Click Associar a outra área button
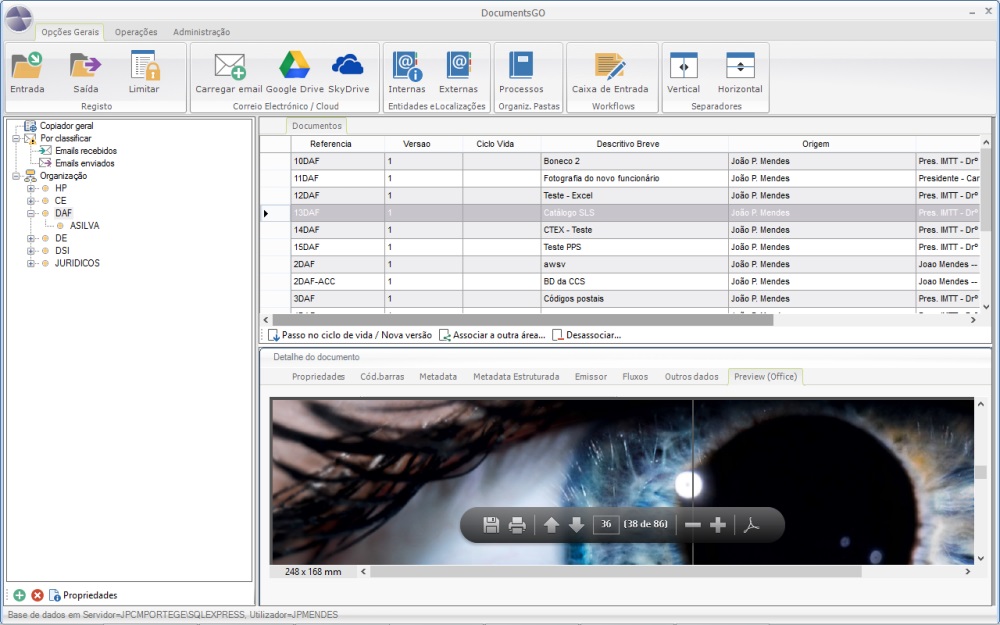Image resolution: width=1000 pixels, height=625 pixels. coord(492,335)
